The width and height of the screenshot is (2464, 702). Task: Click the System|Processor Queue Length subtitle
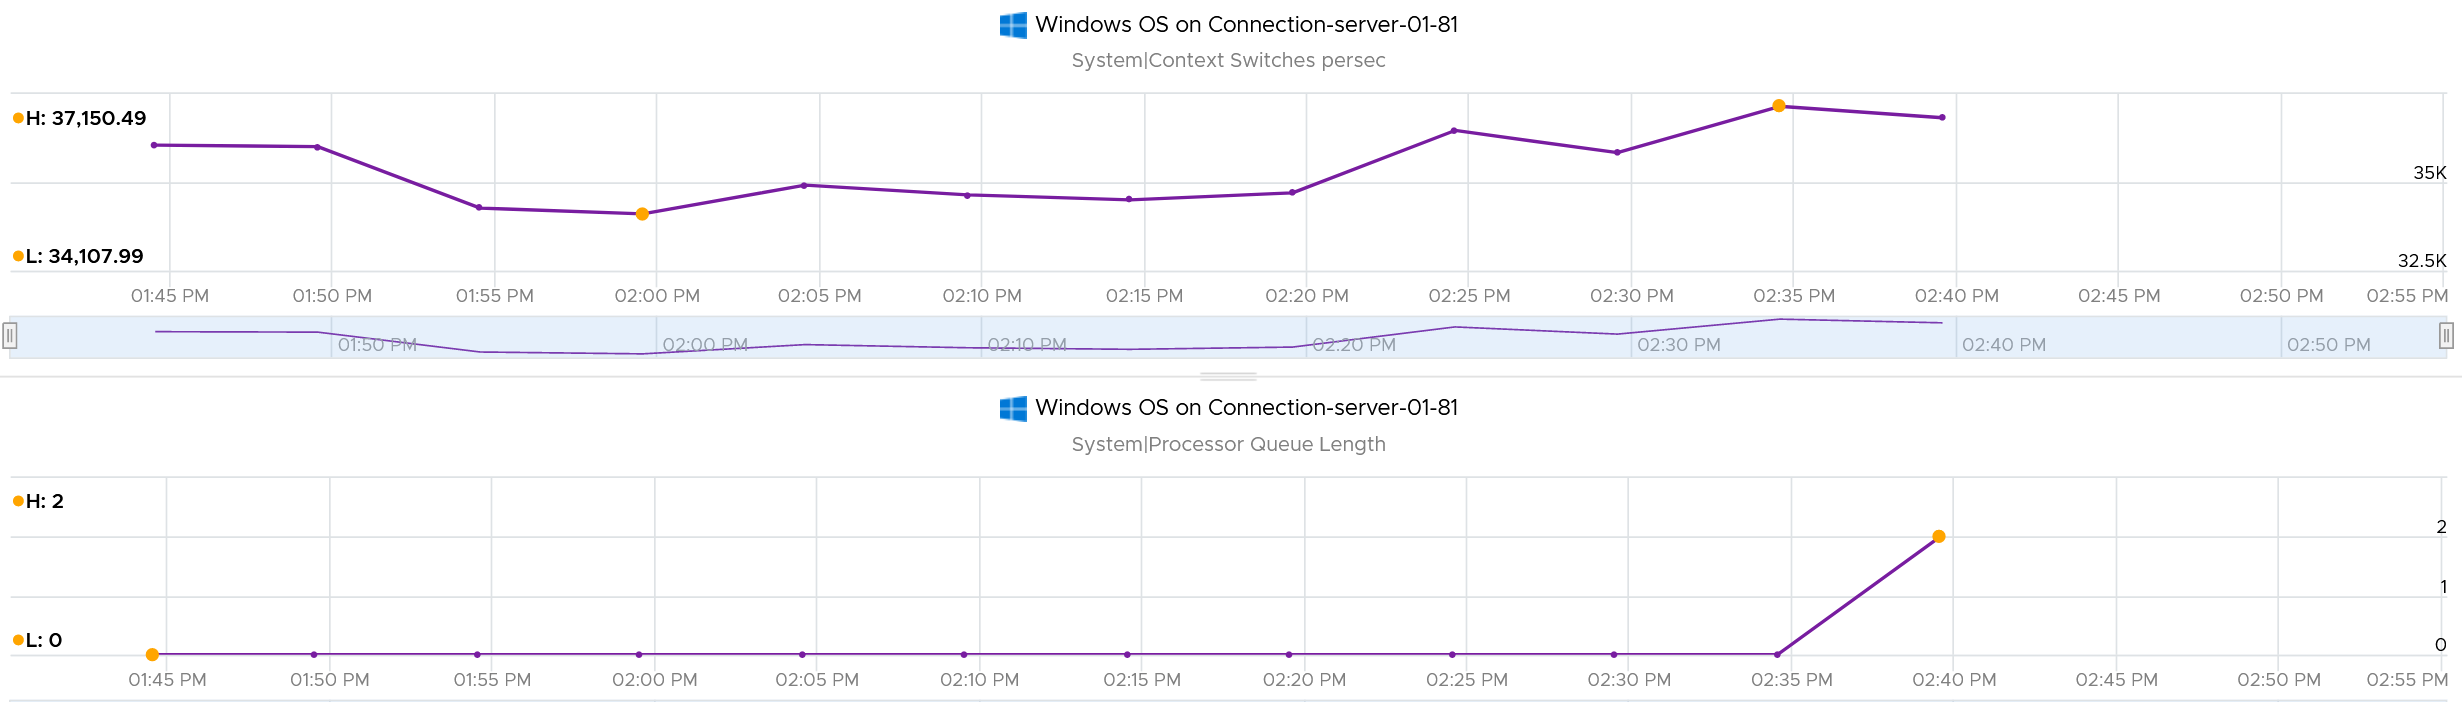1228,444
